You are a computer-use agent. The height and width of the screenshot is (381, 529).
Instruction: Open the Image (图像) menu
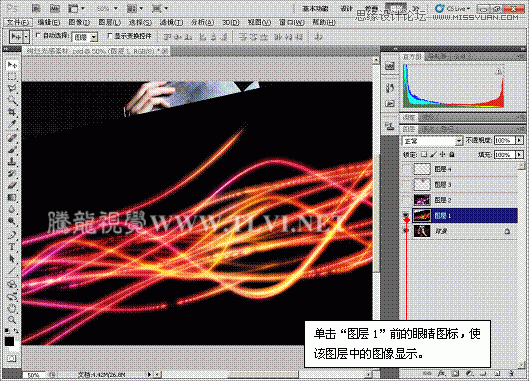79,22
